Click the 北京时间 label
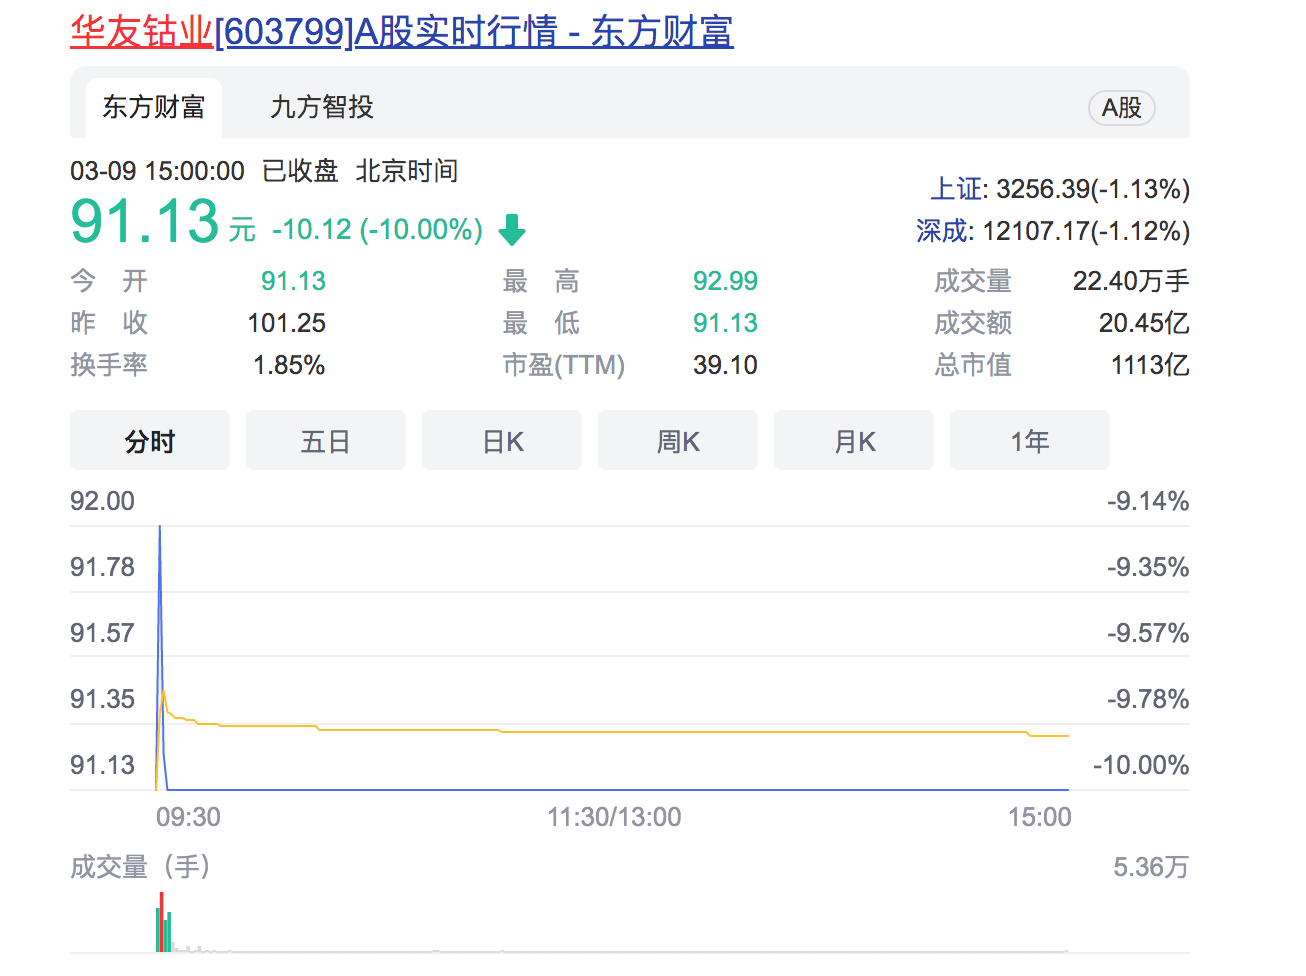 point(407,171)
